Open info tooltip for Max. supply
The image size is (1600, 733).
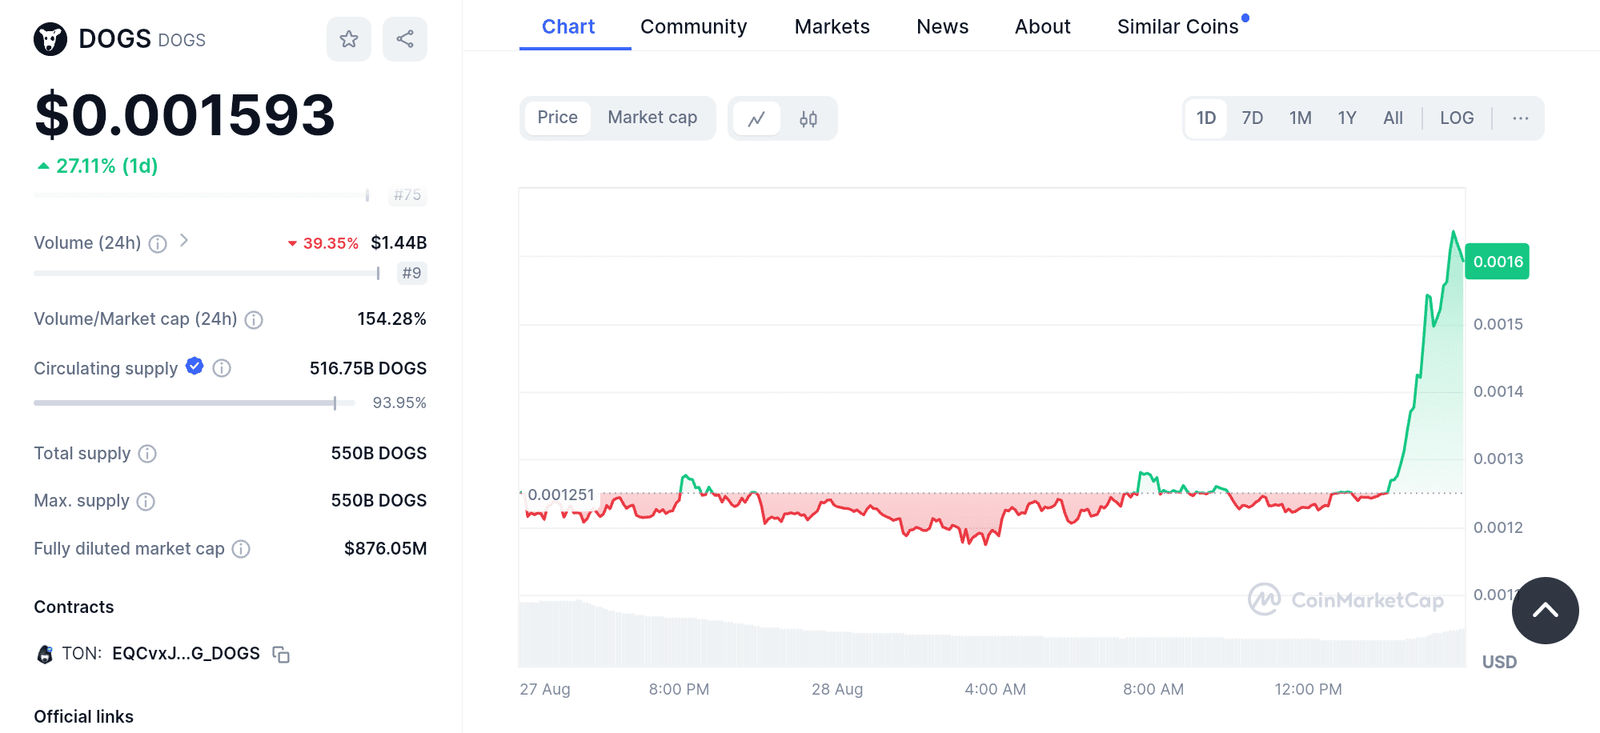(x=146, y=501)
